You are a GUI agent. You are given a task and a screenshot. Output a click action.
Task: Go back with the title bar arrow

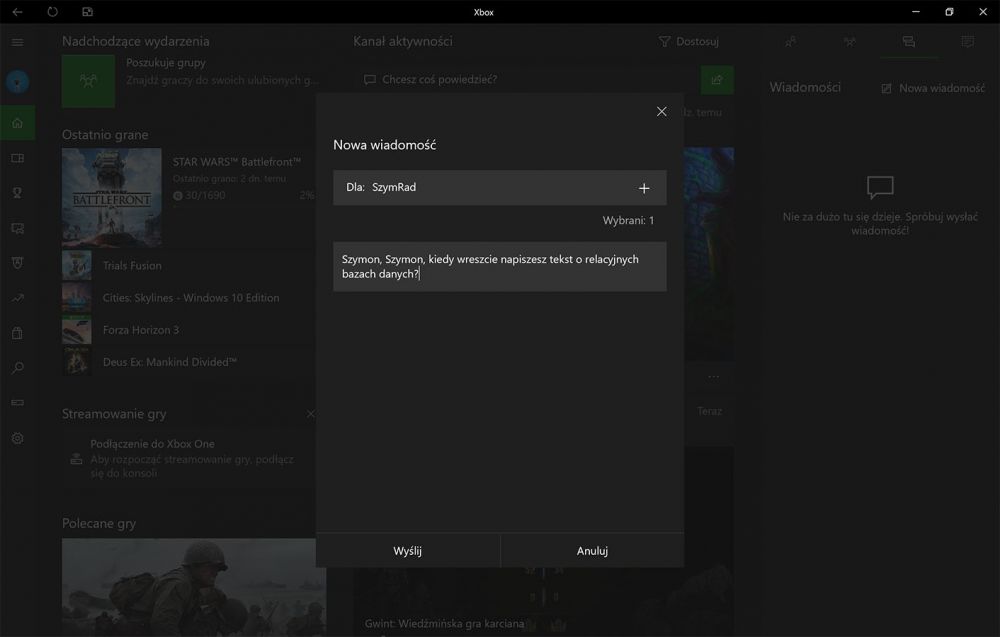(17, 11)
